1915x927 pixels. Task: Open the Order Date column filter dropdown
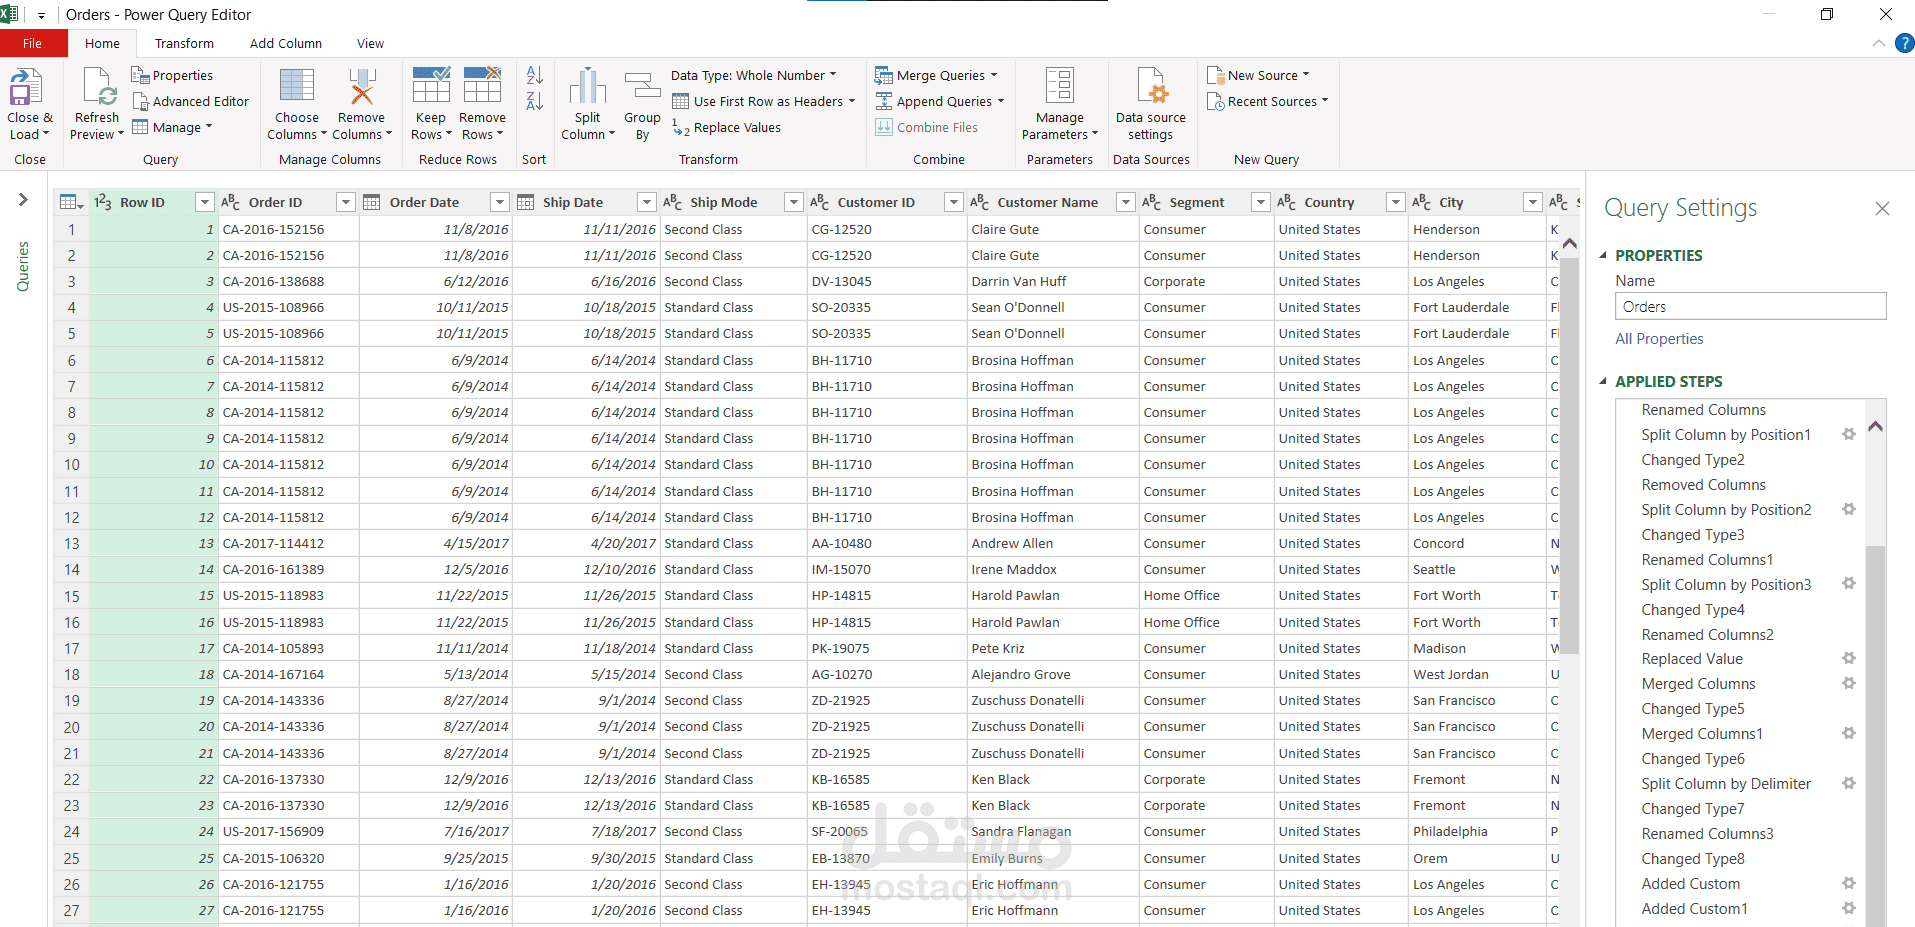(x=500, y=202)
